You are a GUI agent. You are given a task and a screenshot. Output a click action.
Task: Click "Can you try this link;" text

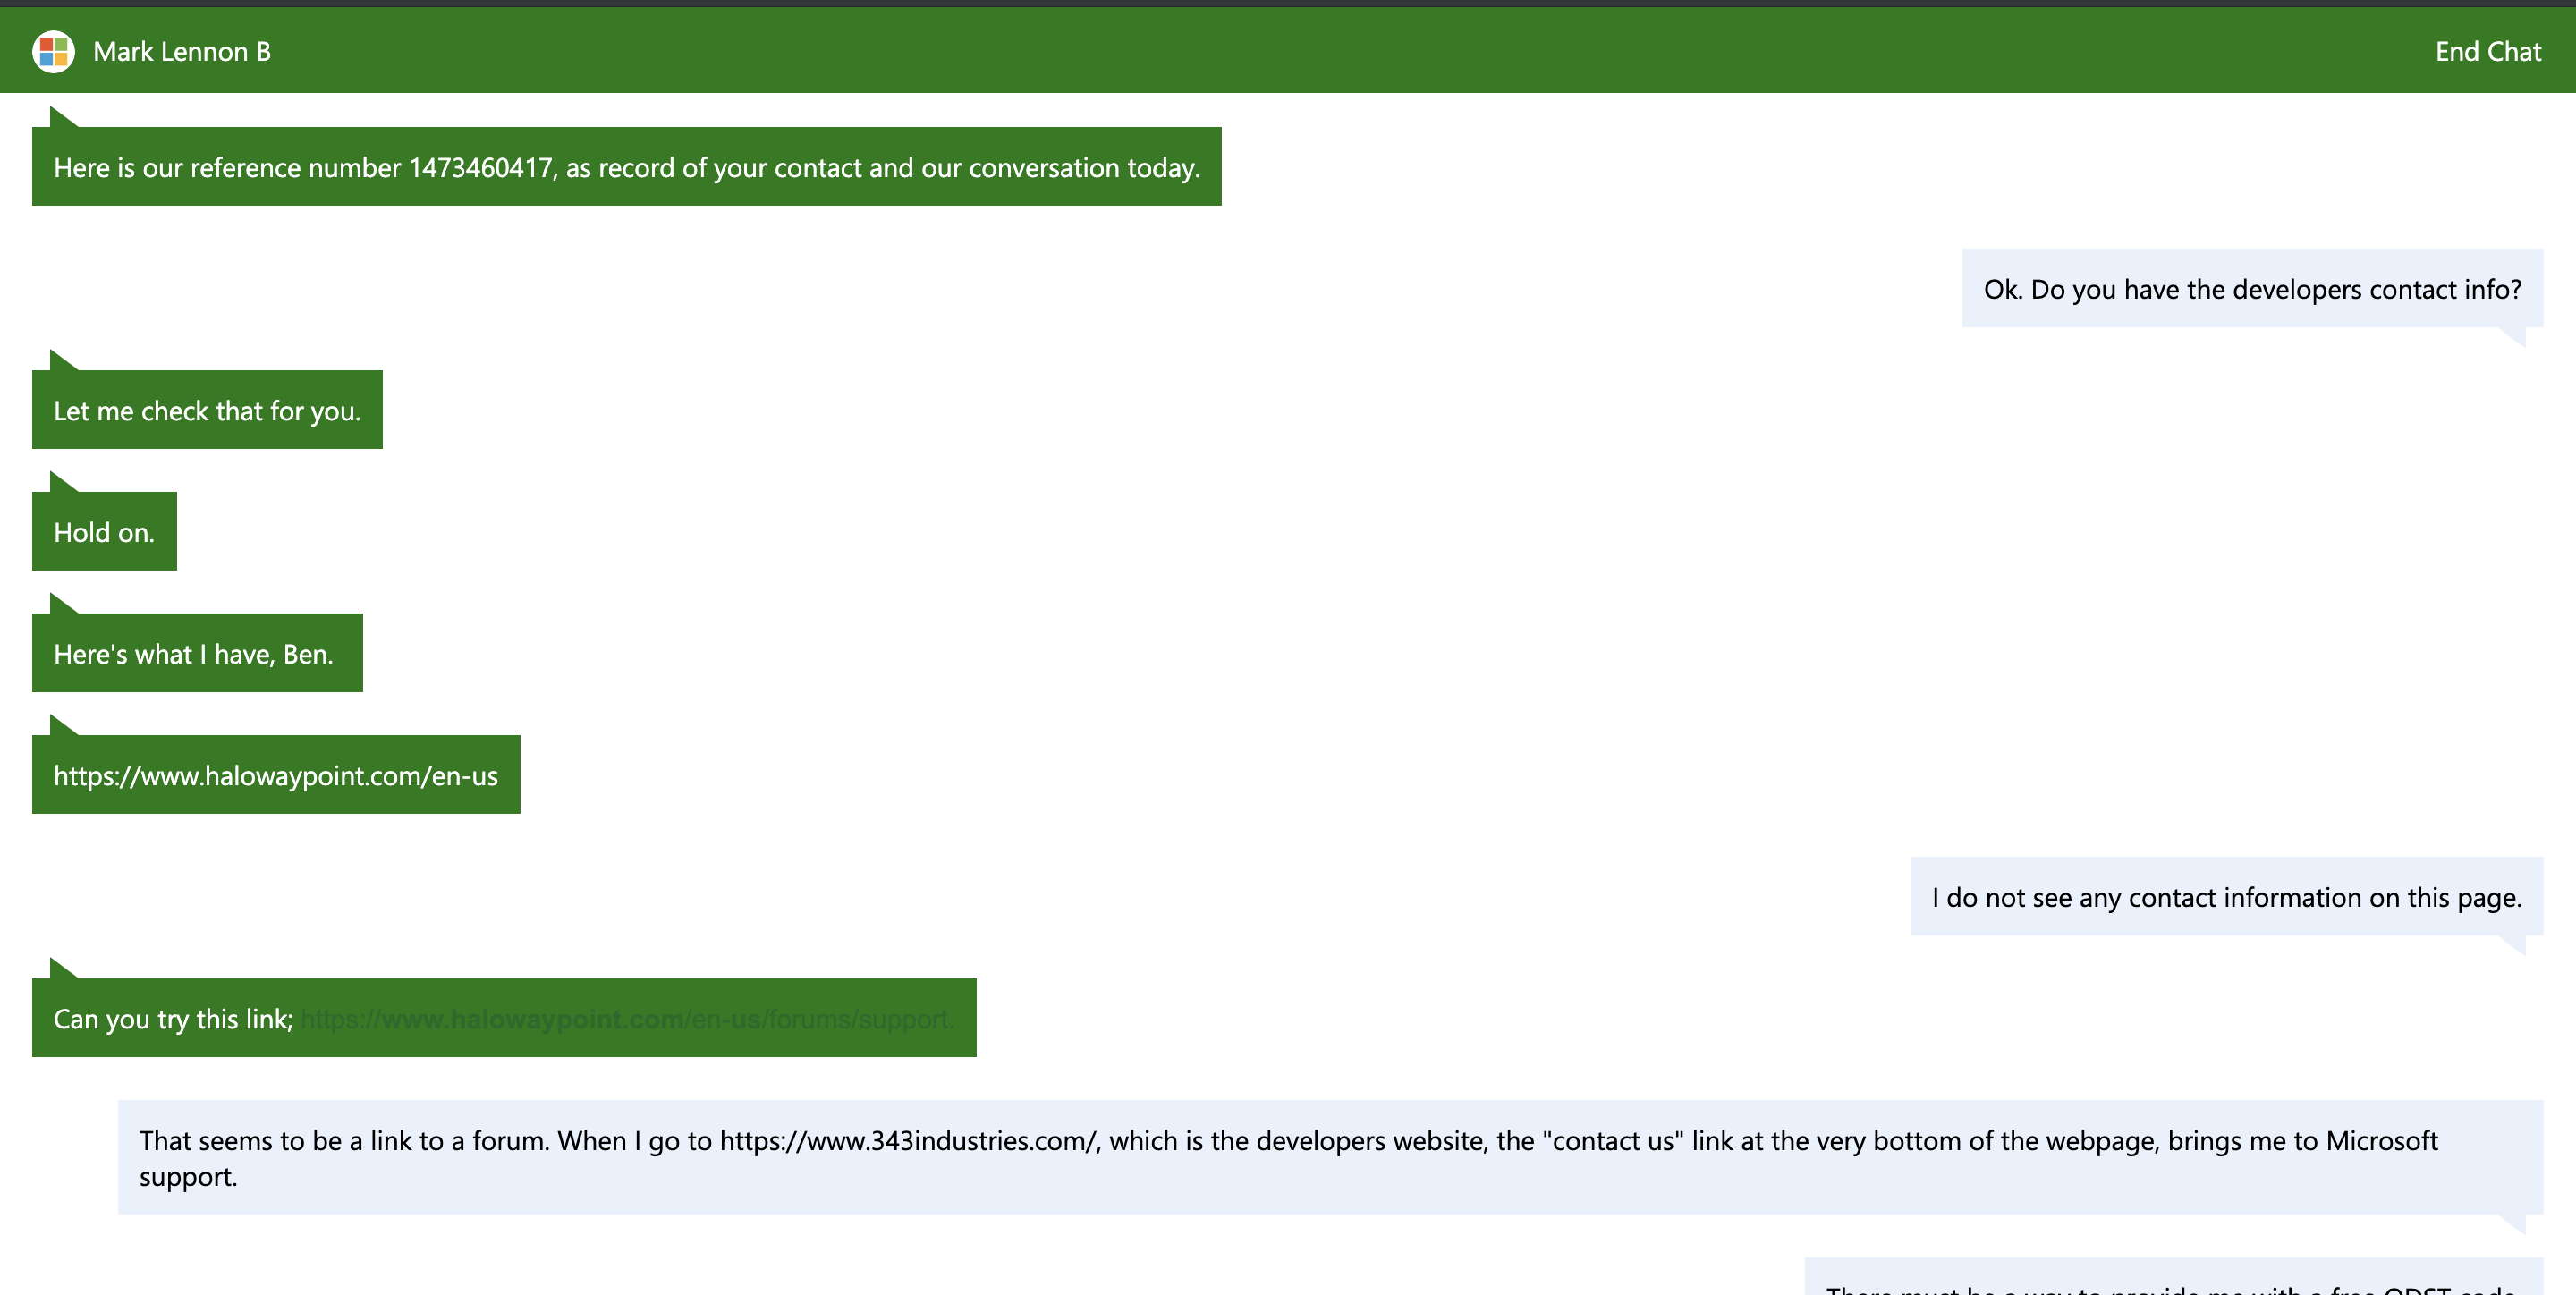click(173, 1019)
